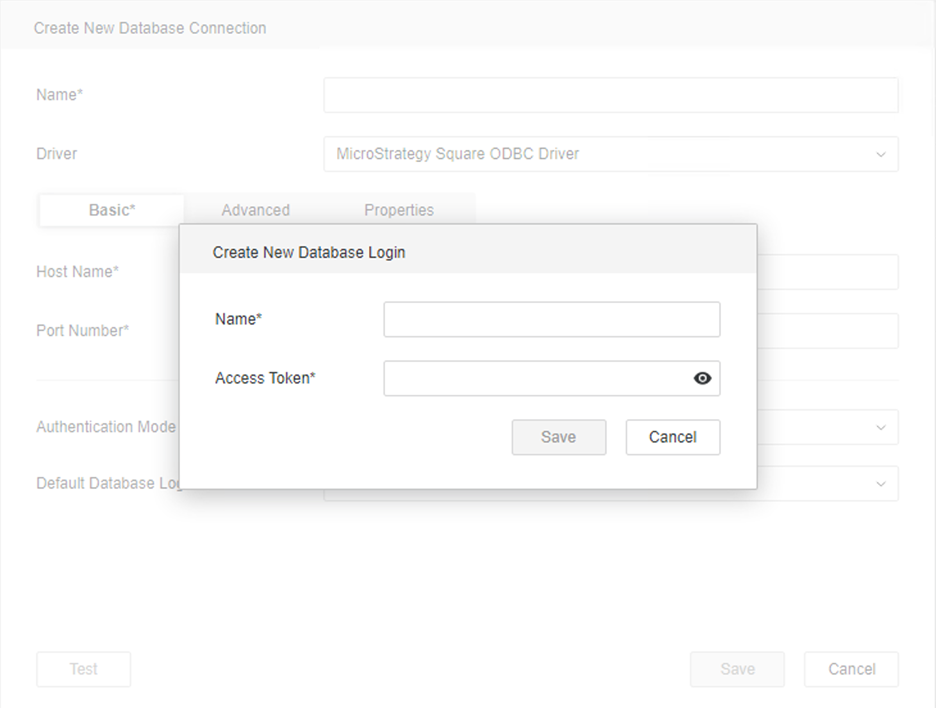
Task: Select the Properties tab
Action: 398,210
